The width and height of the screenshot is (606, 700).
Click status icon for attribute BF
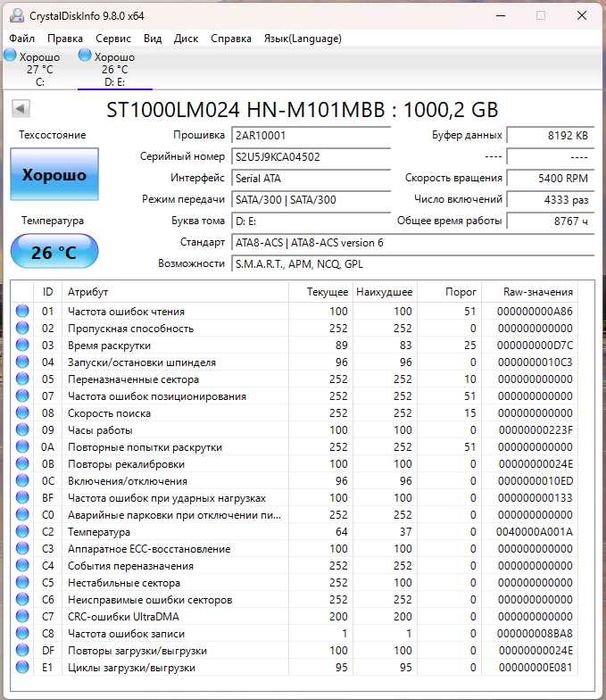point(22,498)
